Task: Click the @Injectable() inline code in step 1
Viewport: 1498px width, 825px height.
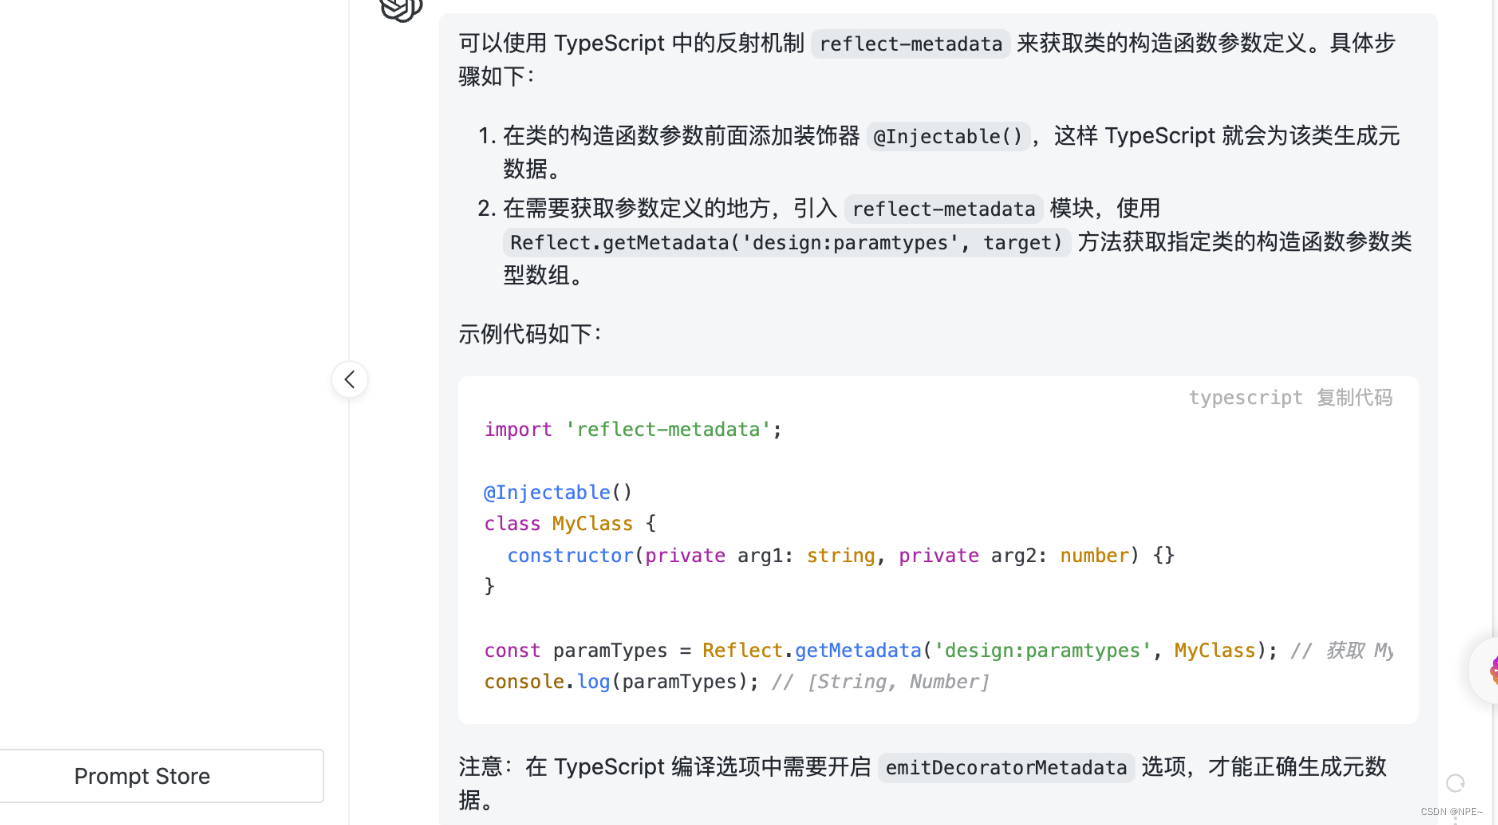Action: point(948,137)
